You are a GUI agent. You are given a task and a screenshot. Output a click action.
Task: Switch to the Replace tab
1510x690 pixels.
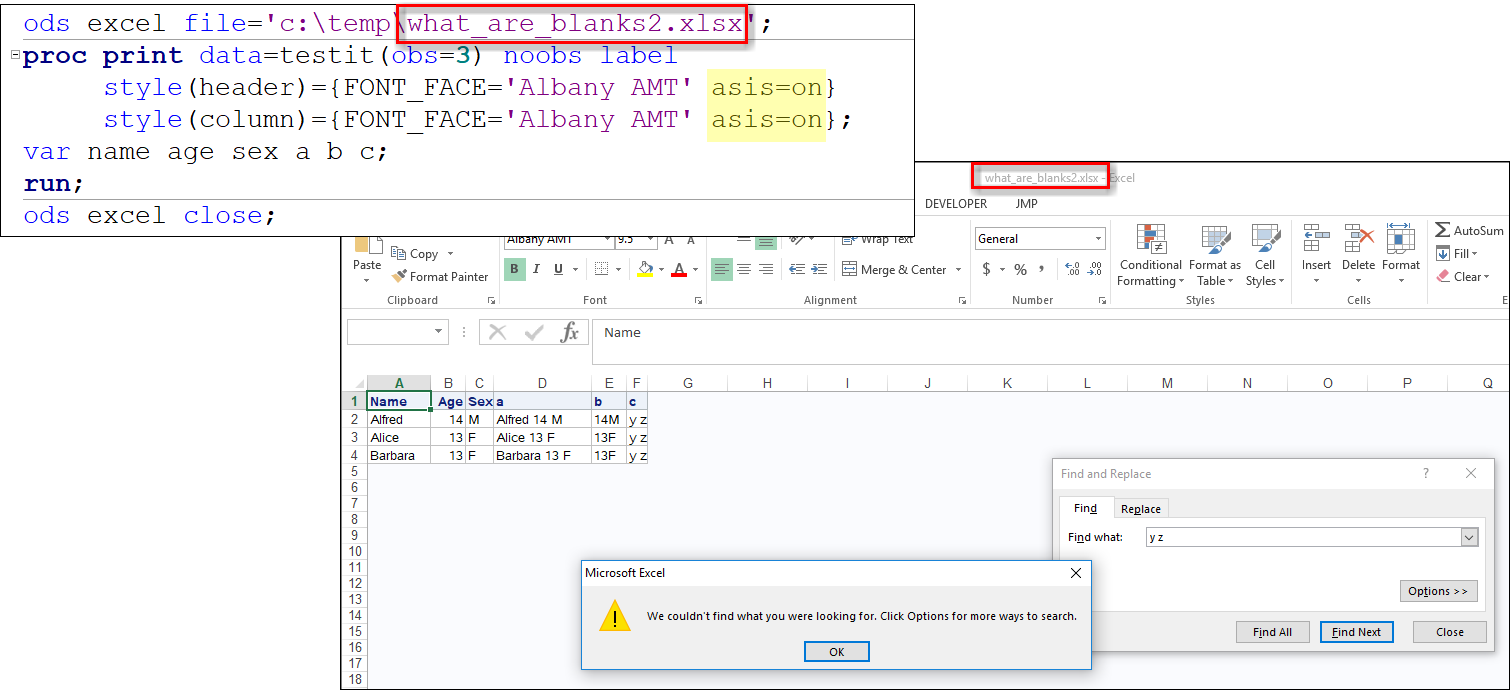click(x=1140, y=508)
